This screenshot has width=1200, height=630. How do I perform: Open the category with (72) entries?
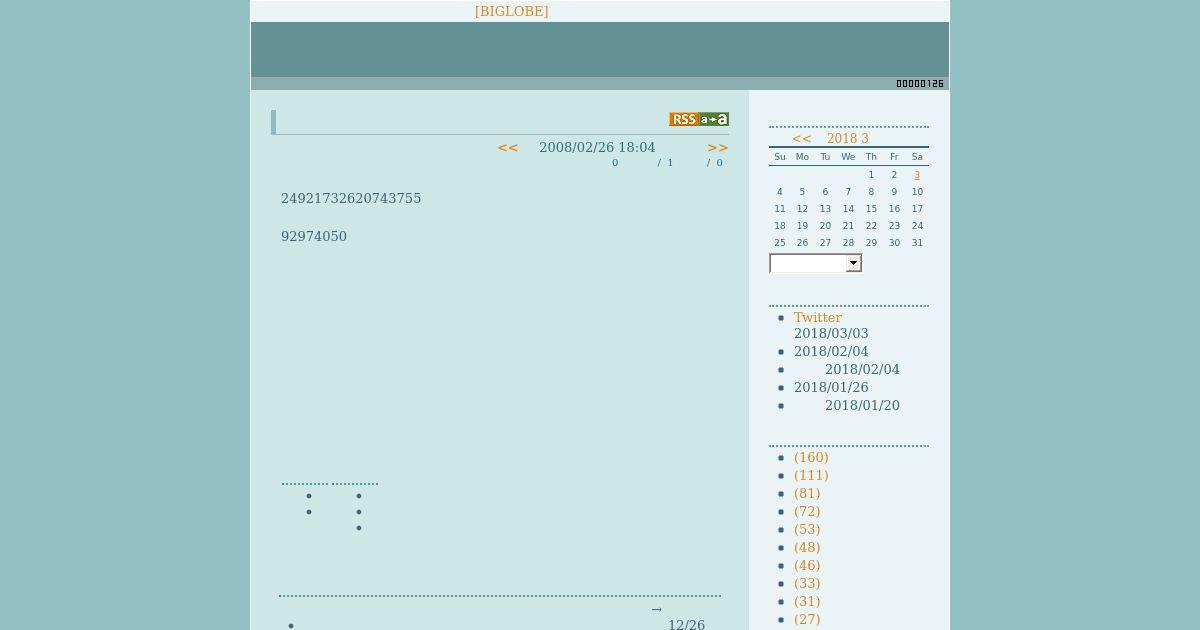(807, 511)
